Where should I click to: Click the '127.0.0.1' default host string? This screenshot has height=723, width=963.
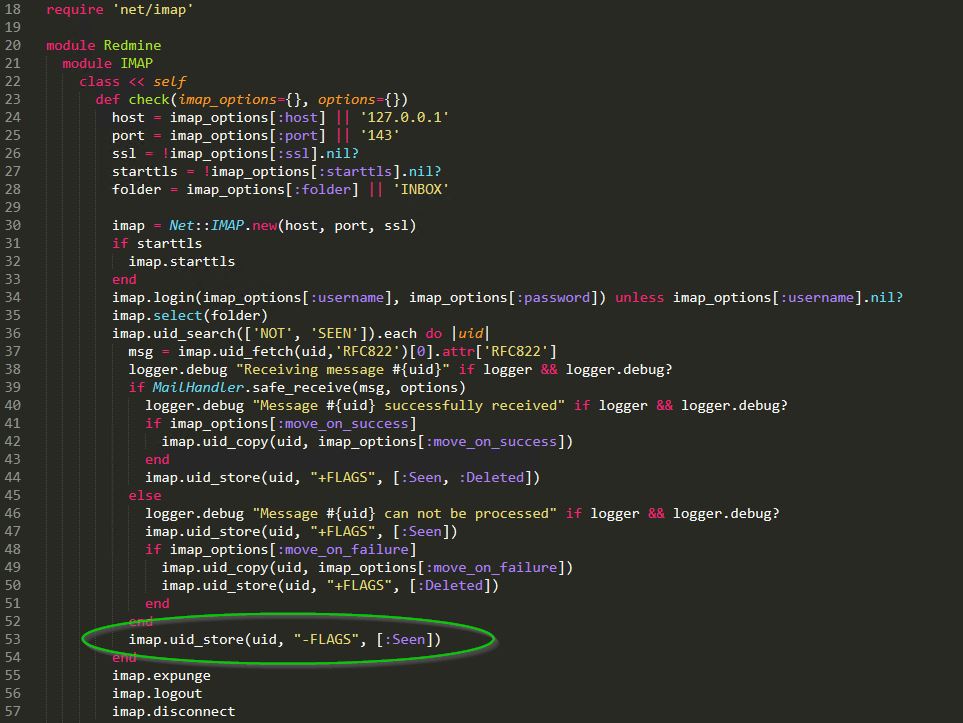point(404,117)
